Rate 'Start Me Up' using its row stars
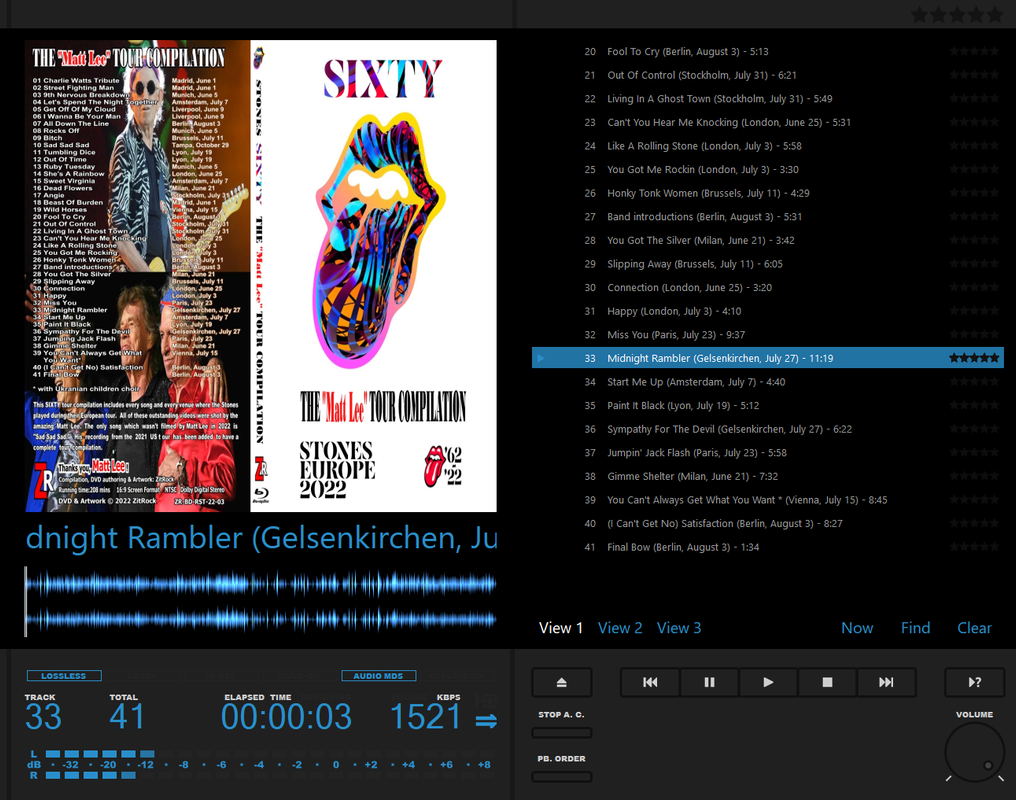The image size is (1016, 800). click(974, 382)
